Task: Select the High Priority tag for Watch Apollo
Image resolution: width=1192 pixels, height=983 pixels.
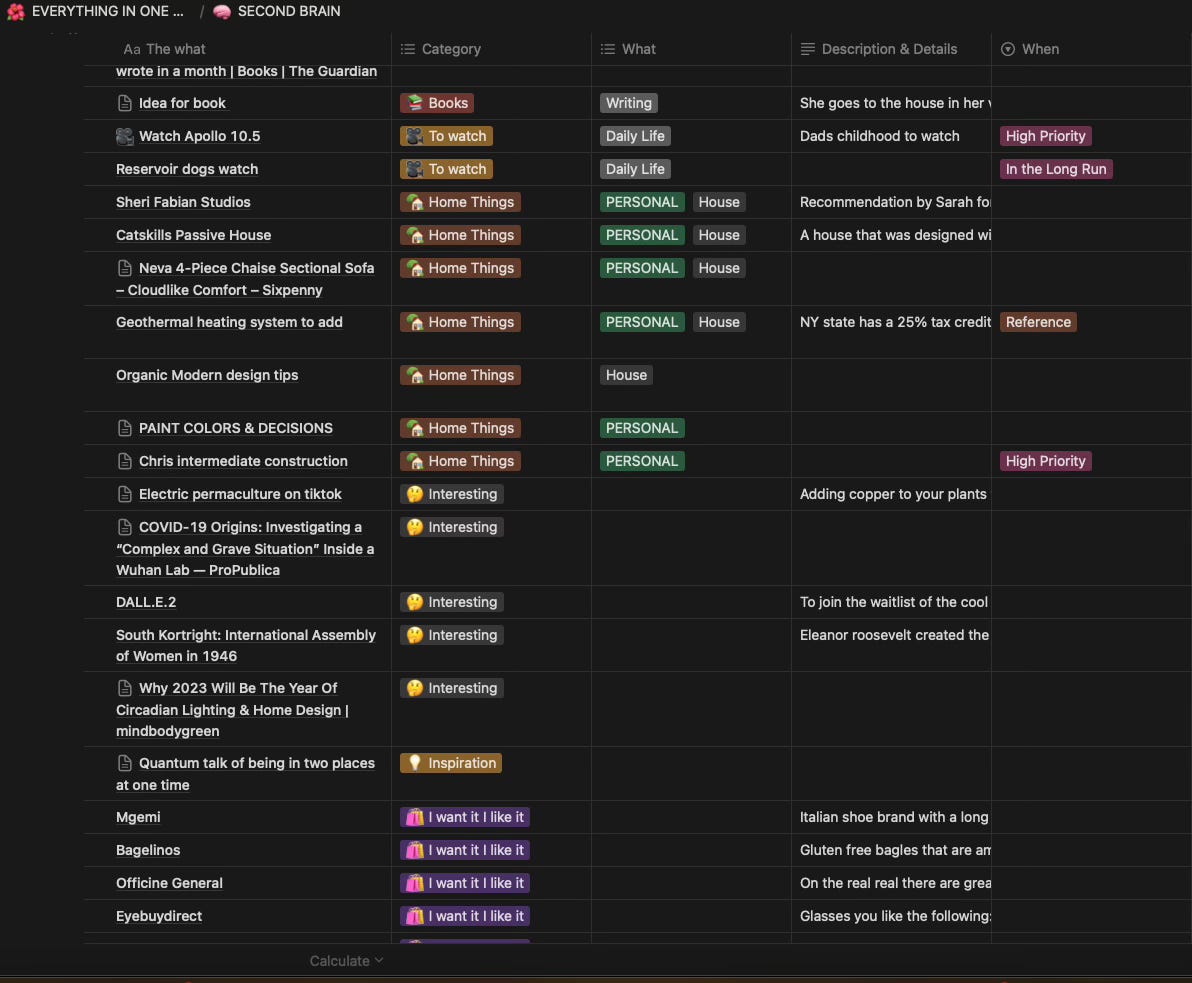Action: (1045, 136)
